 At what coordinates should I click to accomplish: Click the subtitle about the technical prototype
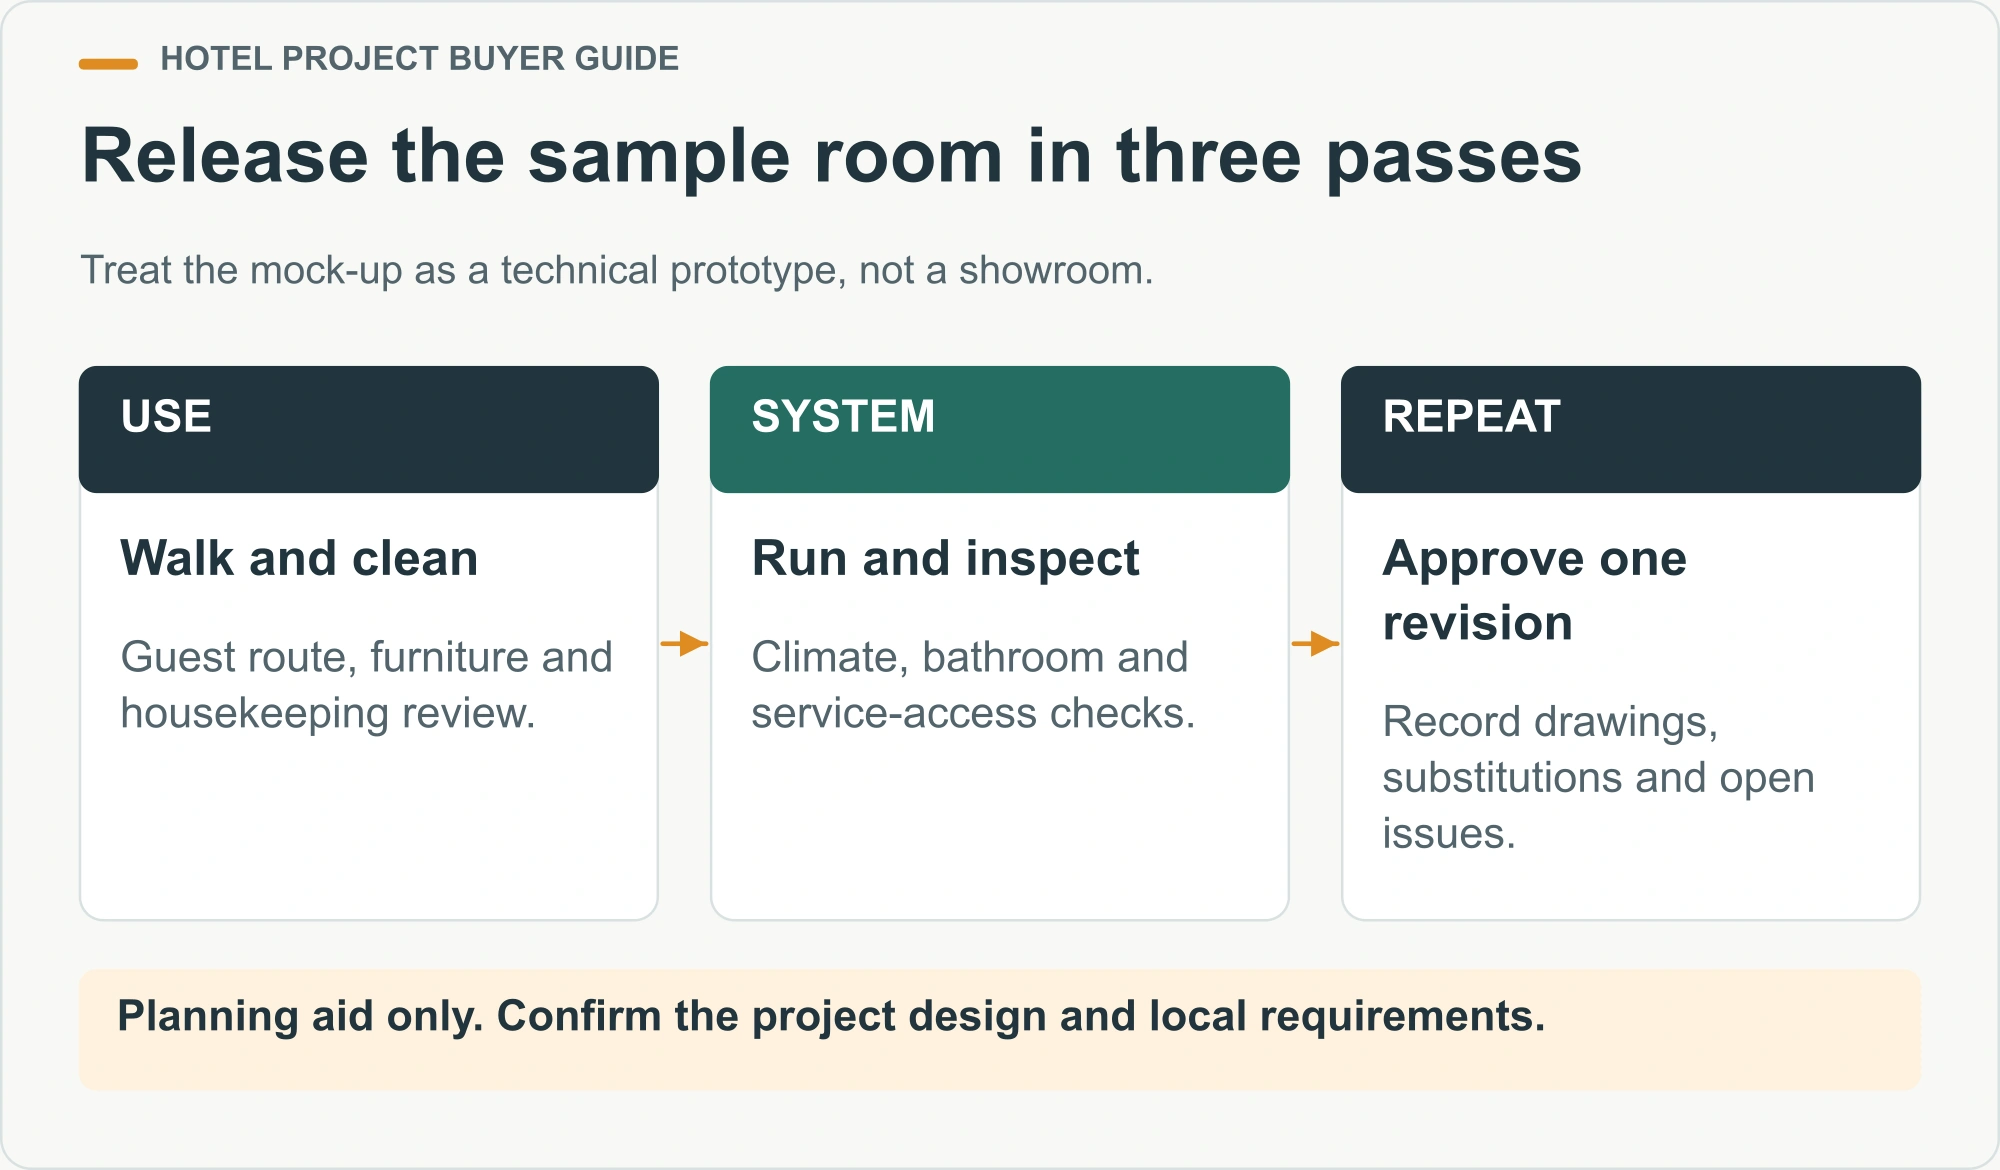[617, 270]
